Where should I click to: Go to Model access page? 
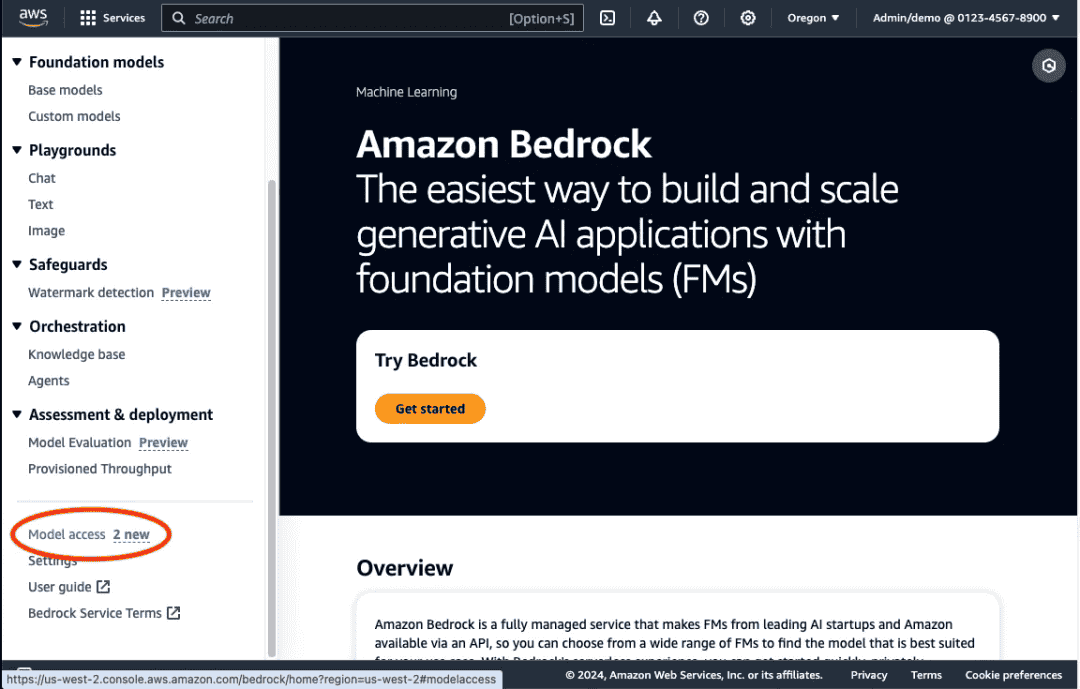67,535
